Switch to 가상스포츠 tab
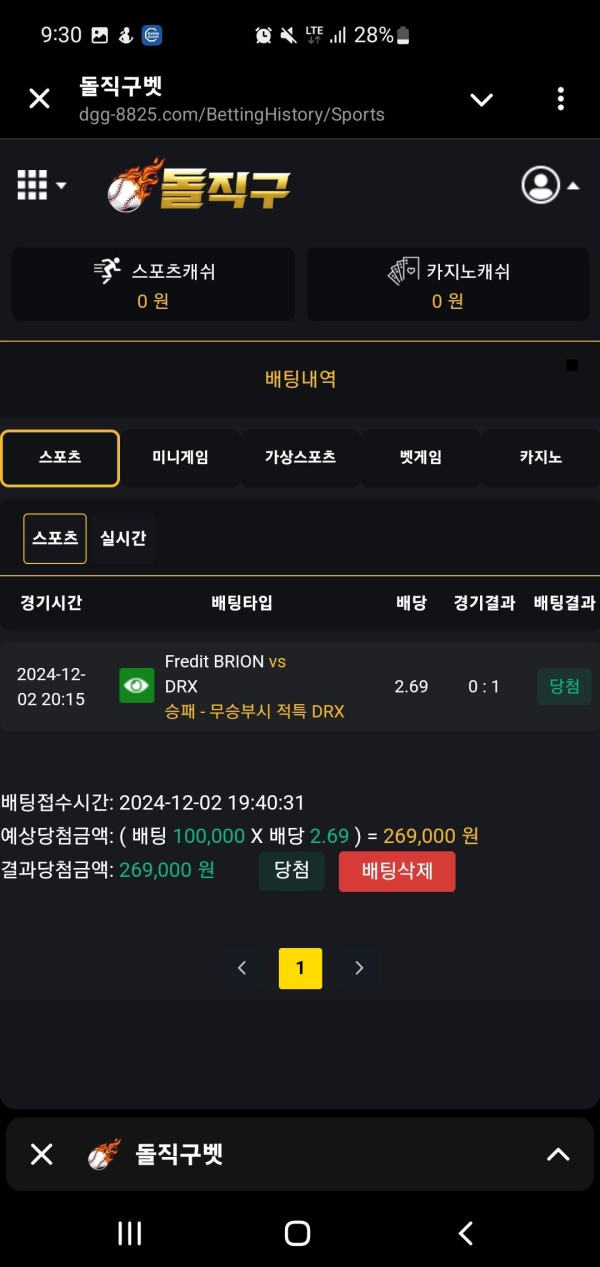The image size is (600, 1267). (300, 458)
